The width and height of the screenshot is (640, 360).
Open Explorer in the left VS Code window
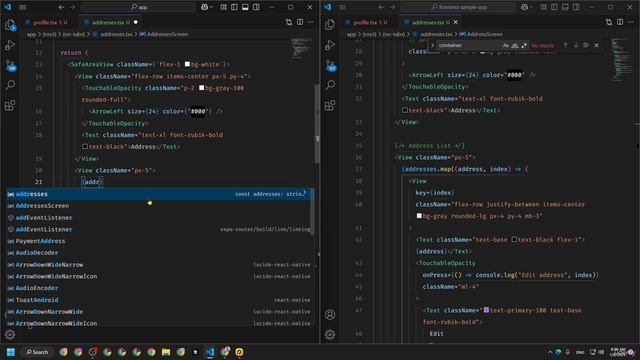(10, 25)
